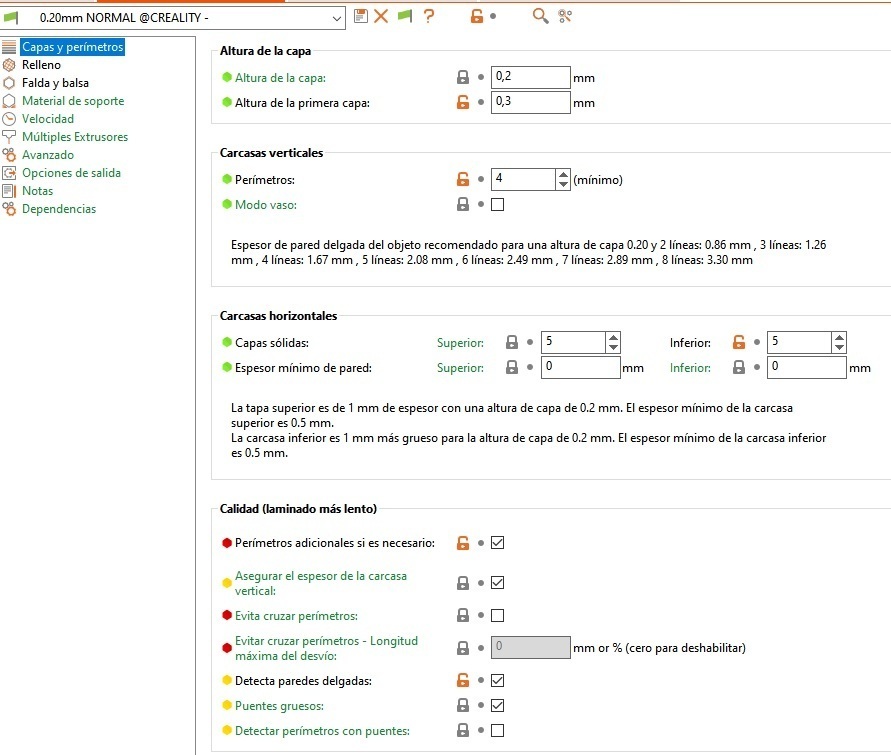Image resolution: width=891 pixels, height=755 pixels.
Task: Enable Evita cruzar perímetros checkbox
Action: (497, 615)
